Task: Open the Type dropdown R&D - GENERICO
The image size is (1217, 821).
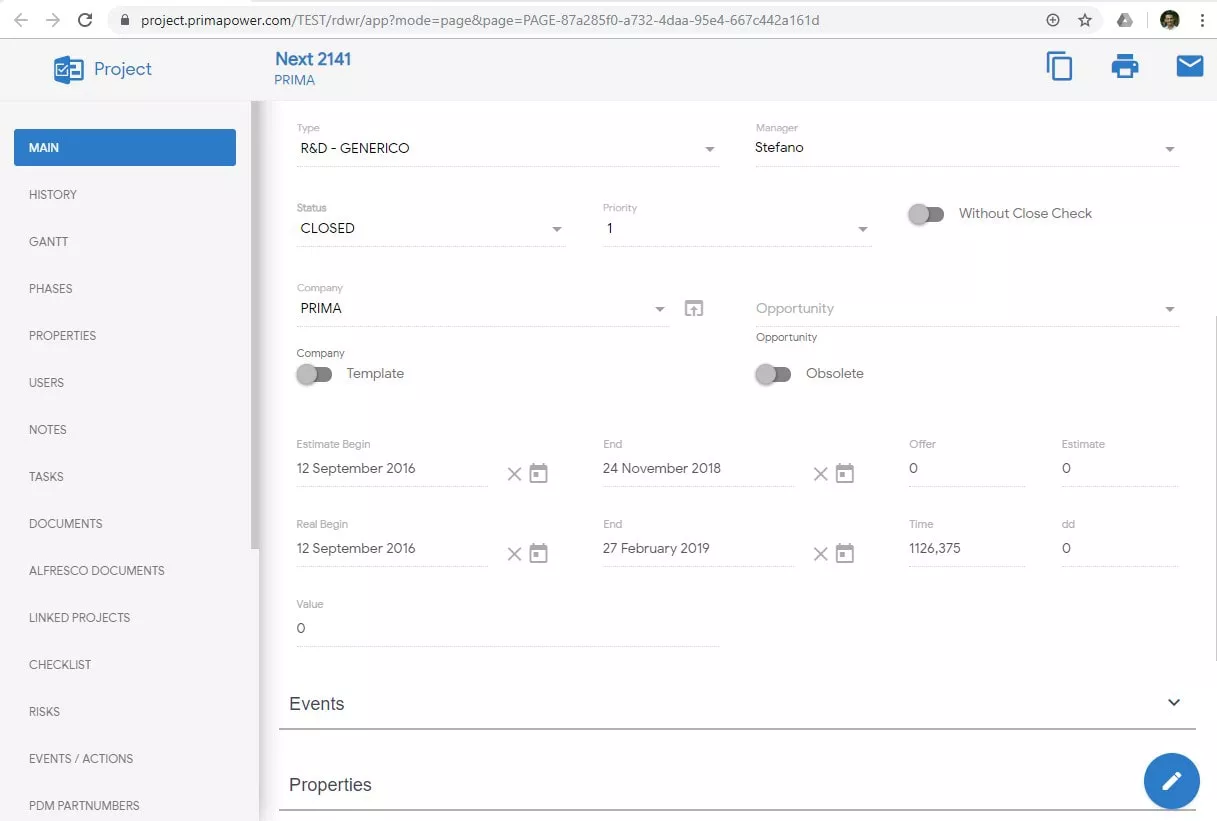Action: coord(508,148)
